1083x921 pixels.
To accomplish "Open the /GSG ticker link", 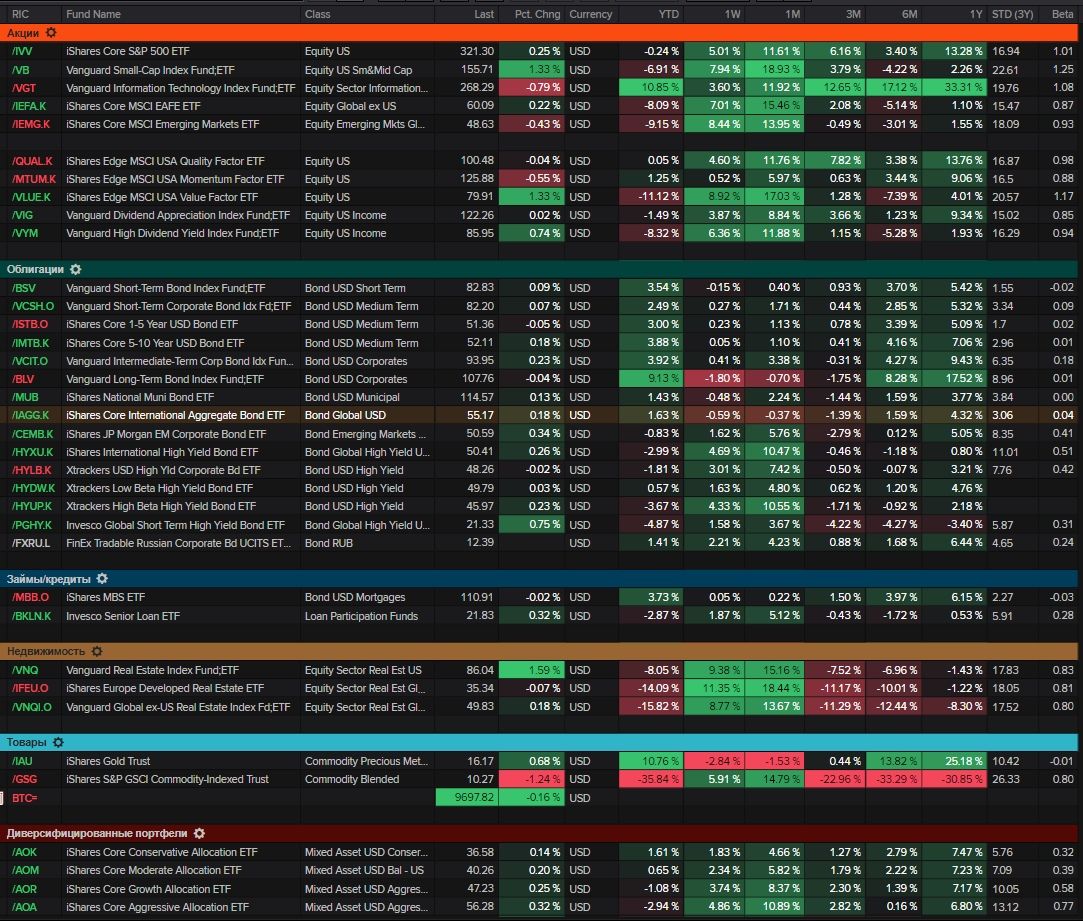I will pyautogui.click(x=24, y=779).
